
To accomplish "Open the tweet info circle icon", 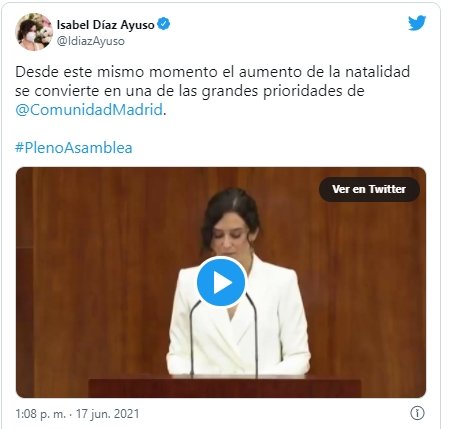I will (x=417, y=413).
